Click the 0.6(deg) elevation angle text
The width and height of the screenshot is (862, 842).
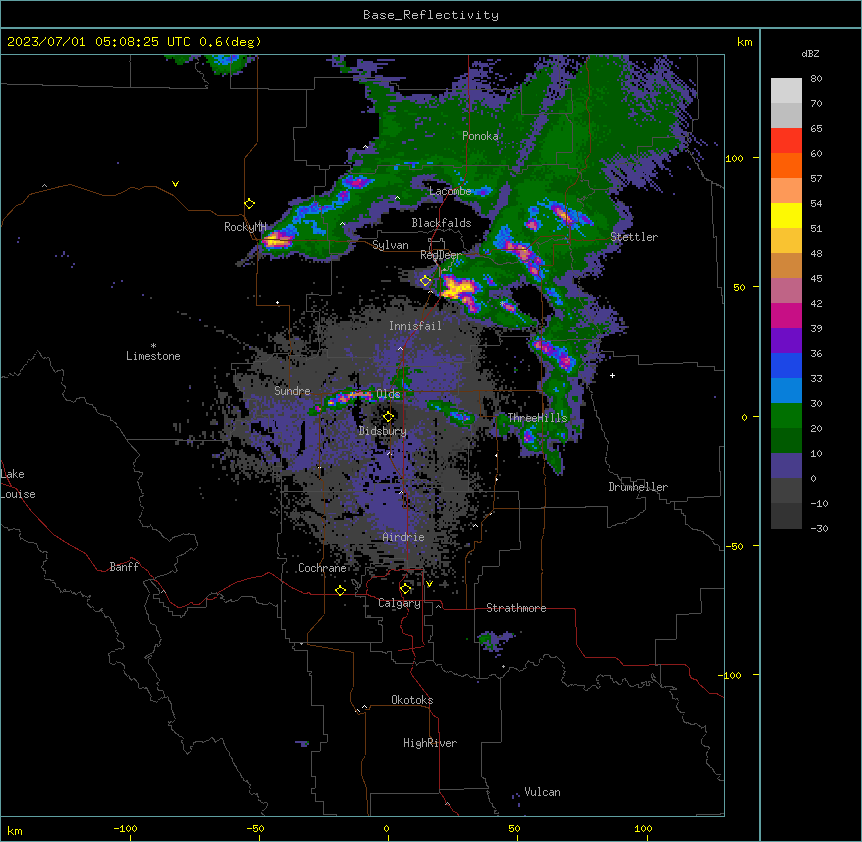click(x=230, y=42)
